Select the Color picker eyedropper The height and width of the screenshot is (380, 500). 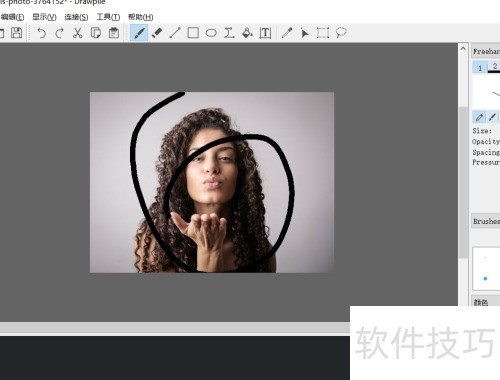(x=287, y=33)
